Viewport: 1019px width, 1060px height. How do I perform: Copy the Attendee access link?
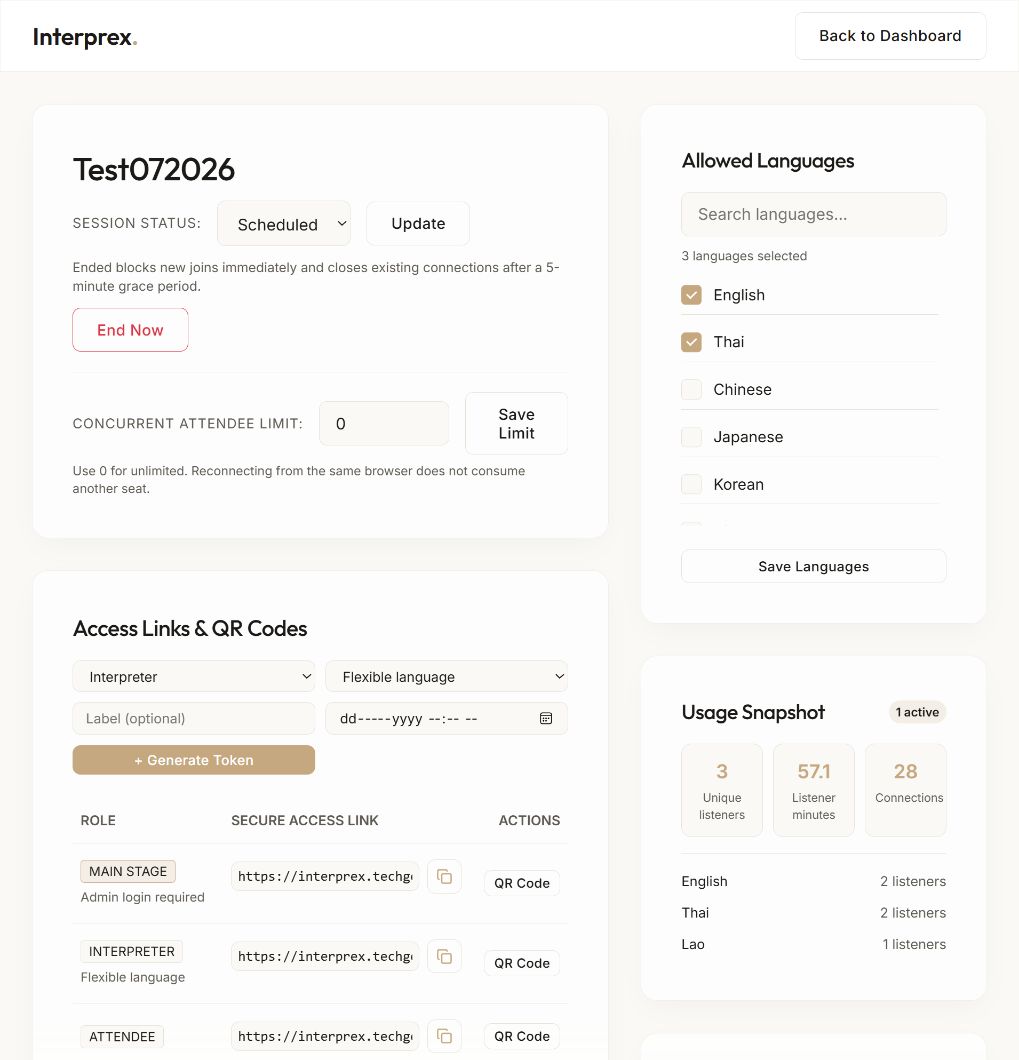[x=444, y=1036]
